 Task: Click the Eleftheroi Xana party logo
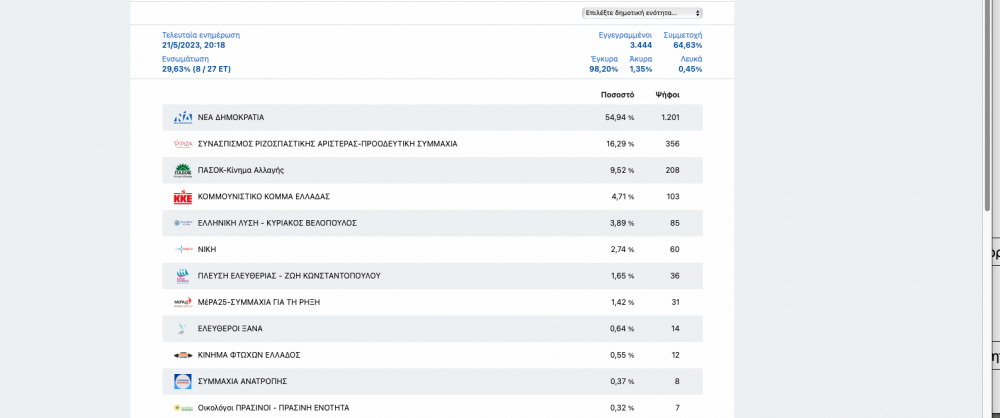pos(183,329)
